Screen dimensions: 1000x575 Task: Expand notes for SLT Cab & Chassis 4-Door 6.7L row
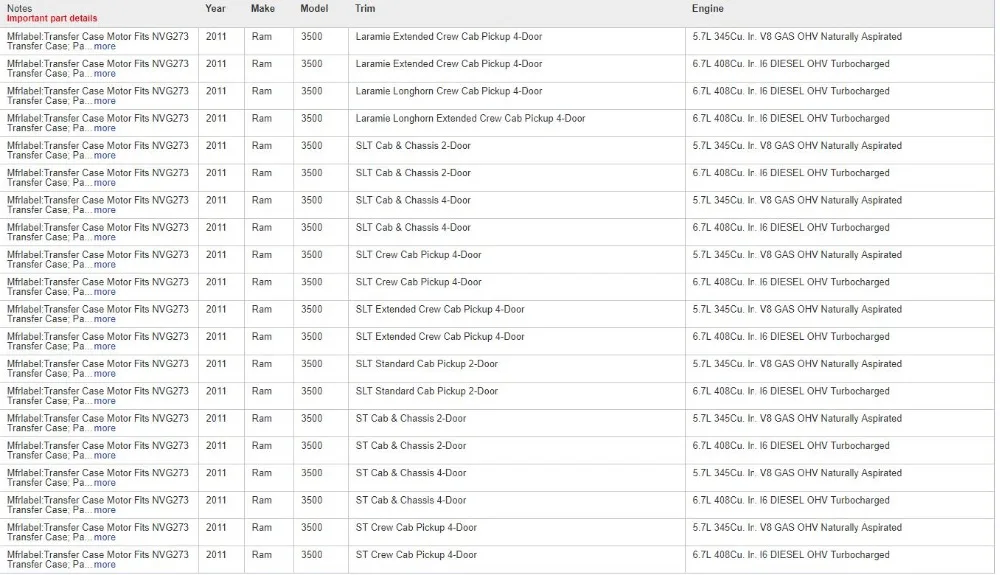pos(105,237)
